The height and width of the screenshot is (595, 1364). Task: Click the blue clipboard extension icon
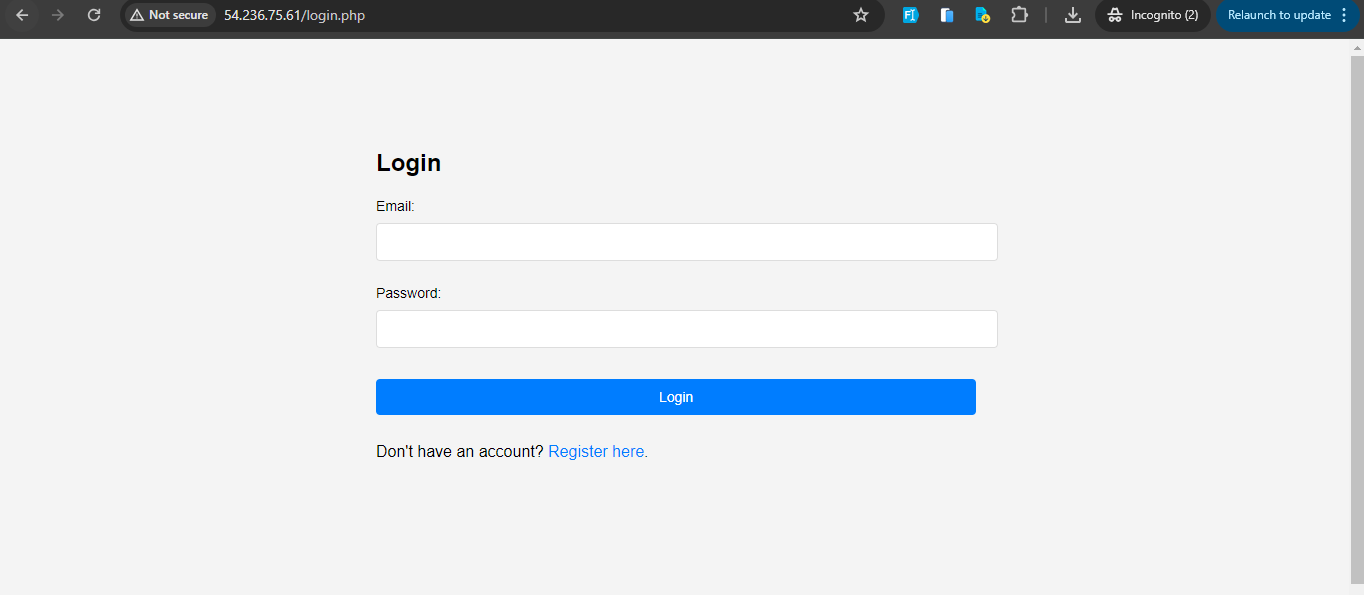click(946, 15)
